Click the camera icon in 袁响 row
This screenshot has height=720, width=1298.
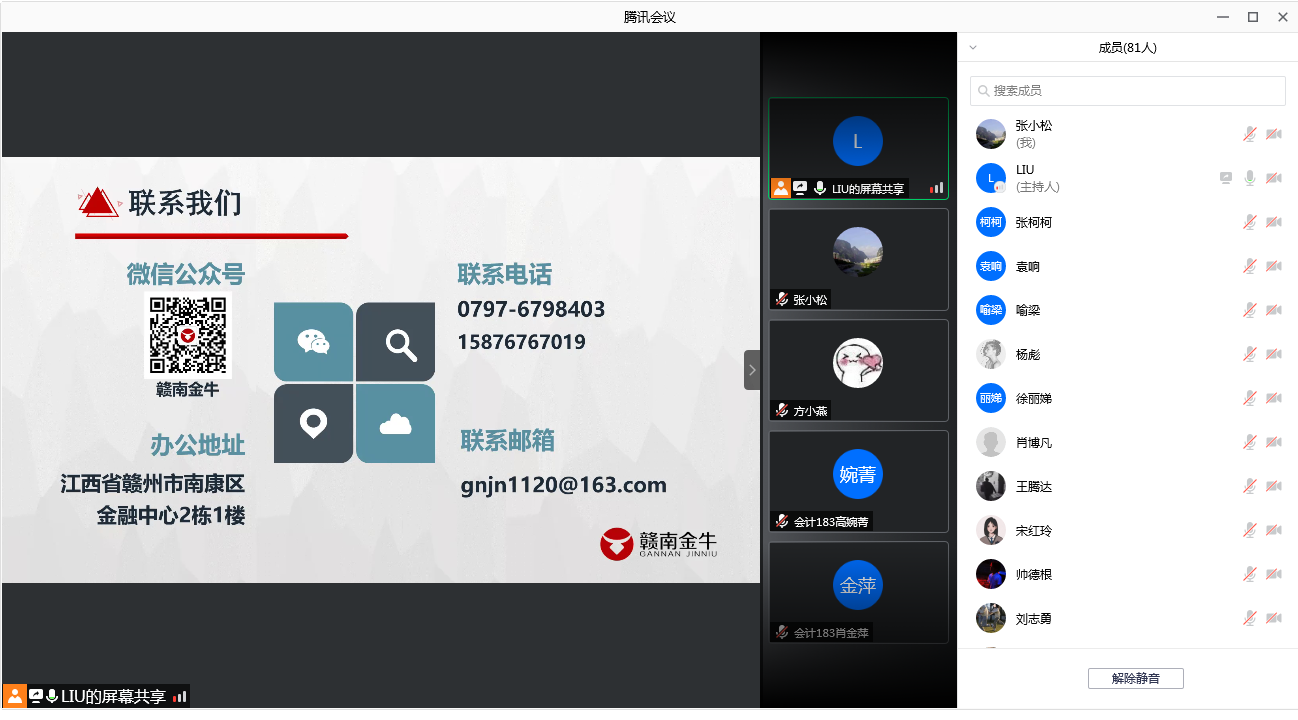[x=1274, y=266]
